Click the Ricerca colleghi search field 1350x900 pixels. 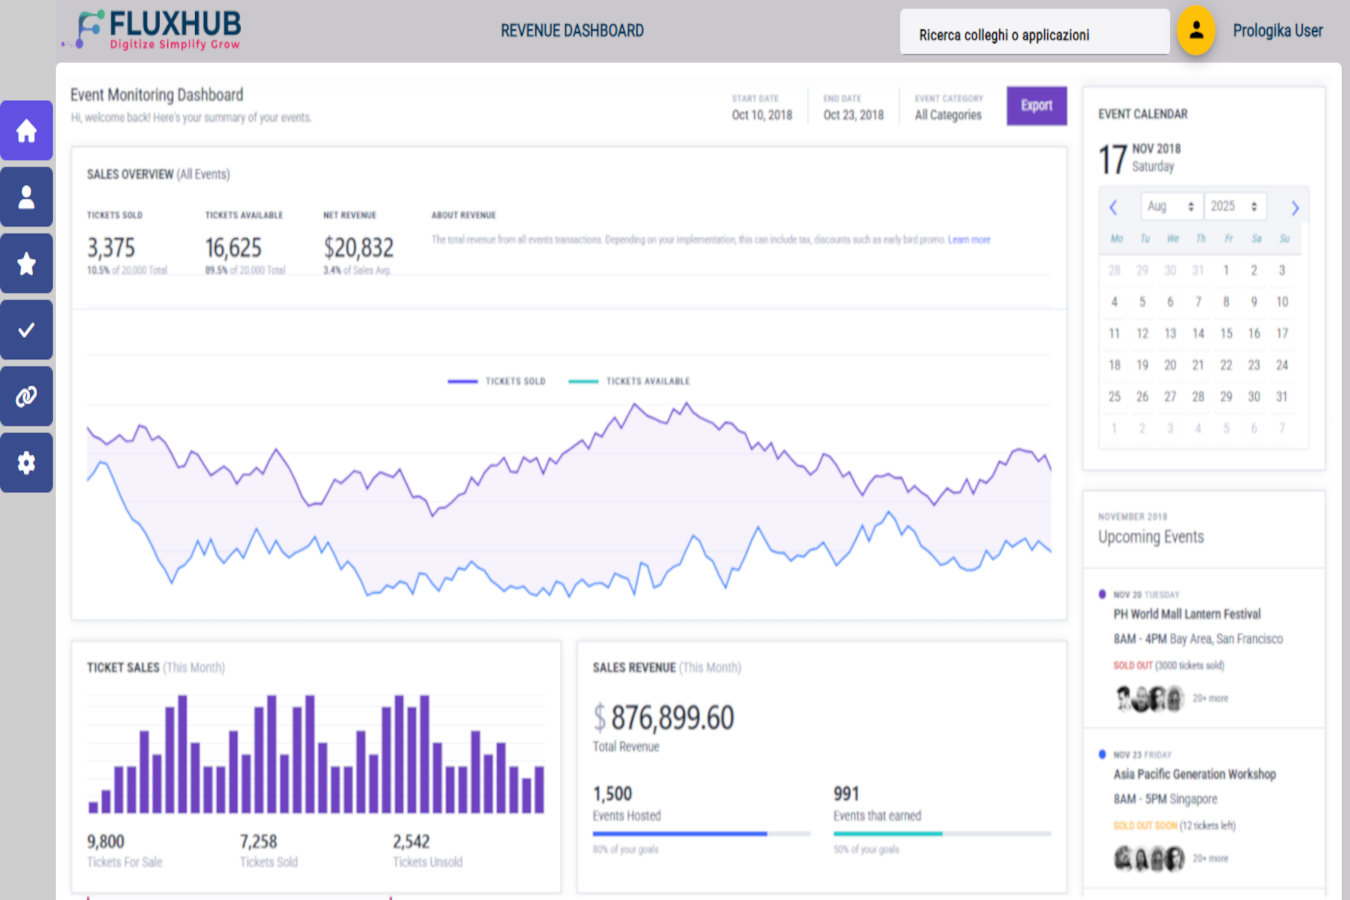pyautogui.click(x=1034, y=31)
